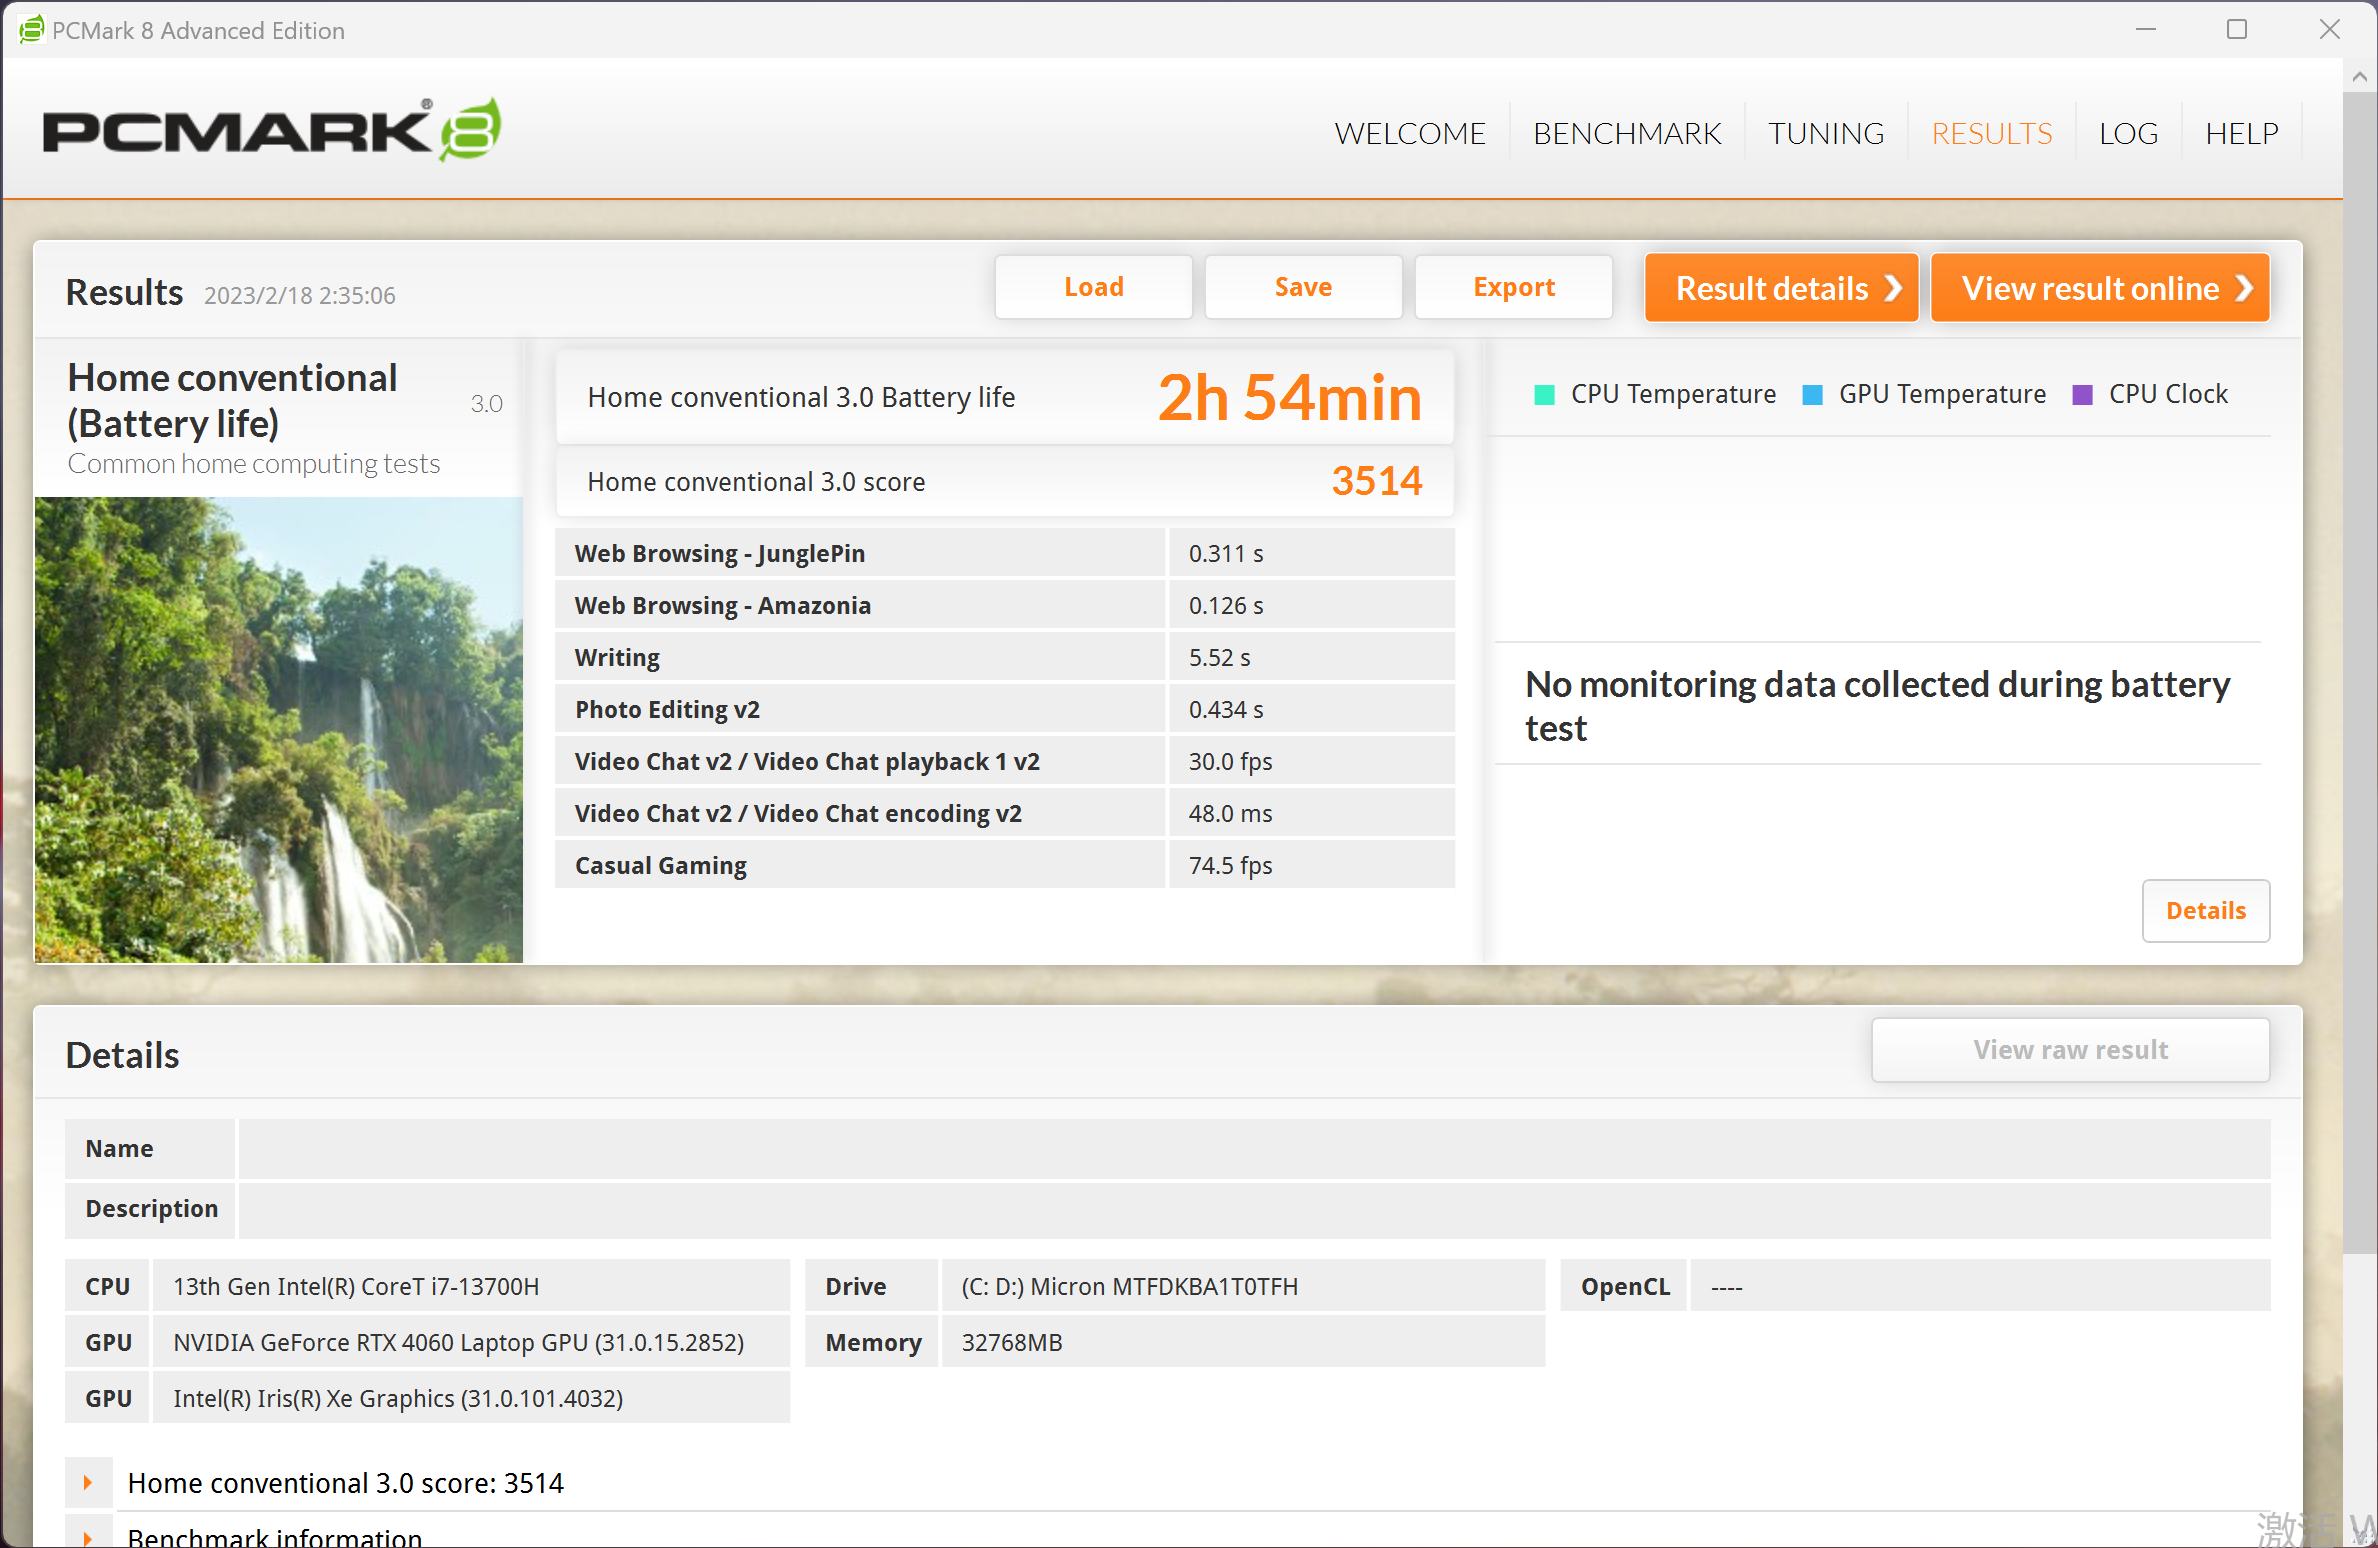Click the PCMark app icon in title bar
Image resolution: width=2378 pixels, height=1548 pixels.
click(31, 30)
